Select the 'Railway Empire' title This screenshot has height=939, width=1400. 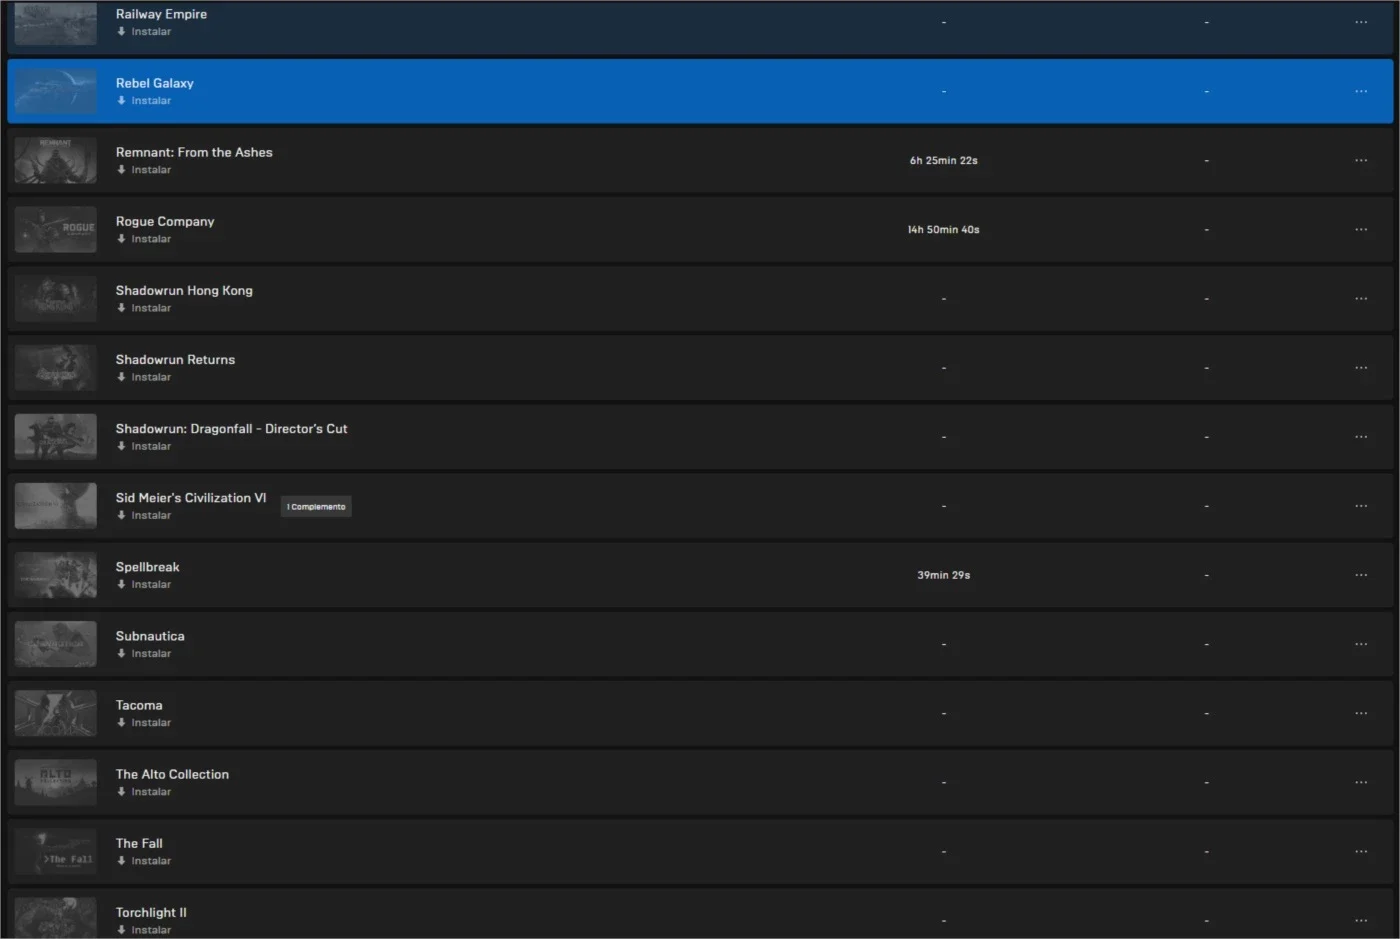pyautogui.click(x=161, y=14)
